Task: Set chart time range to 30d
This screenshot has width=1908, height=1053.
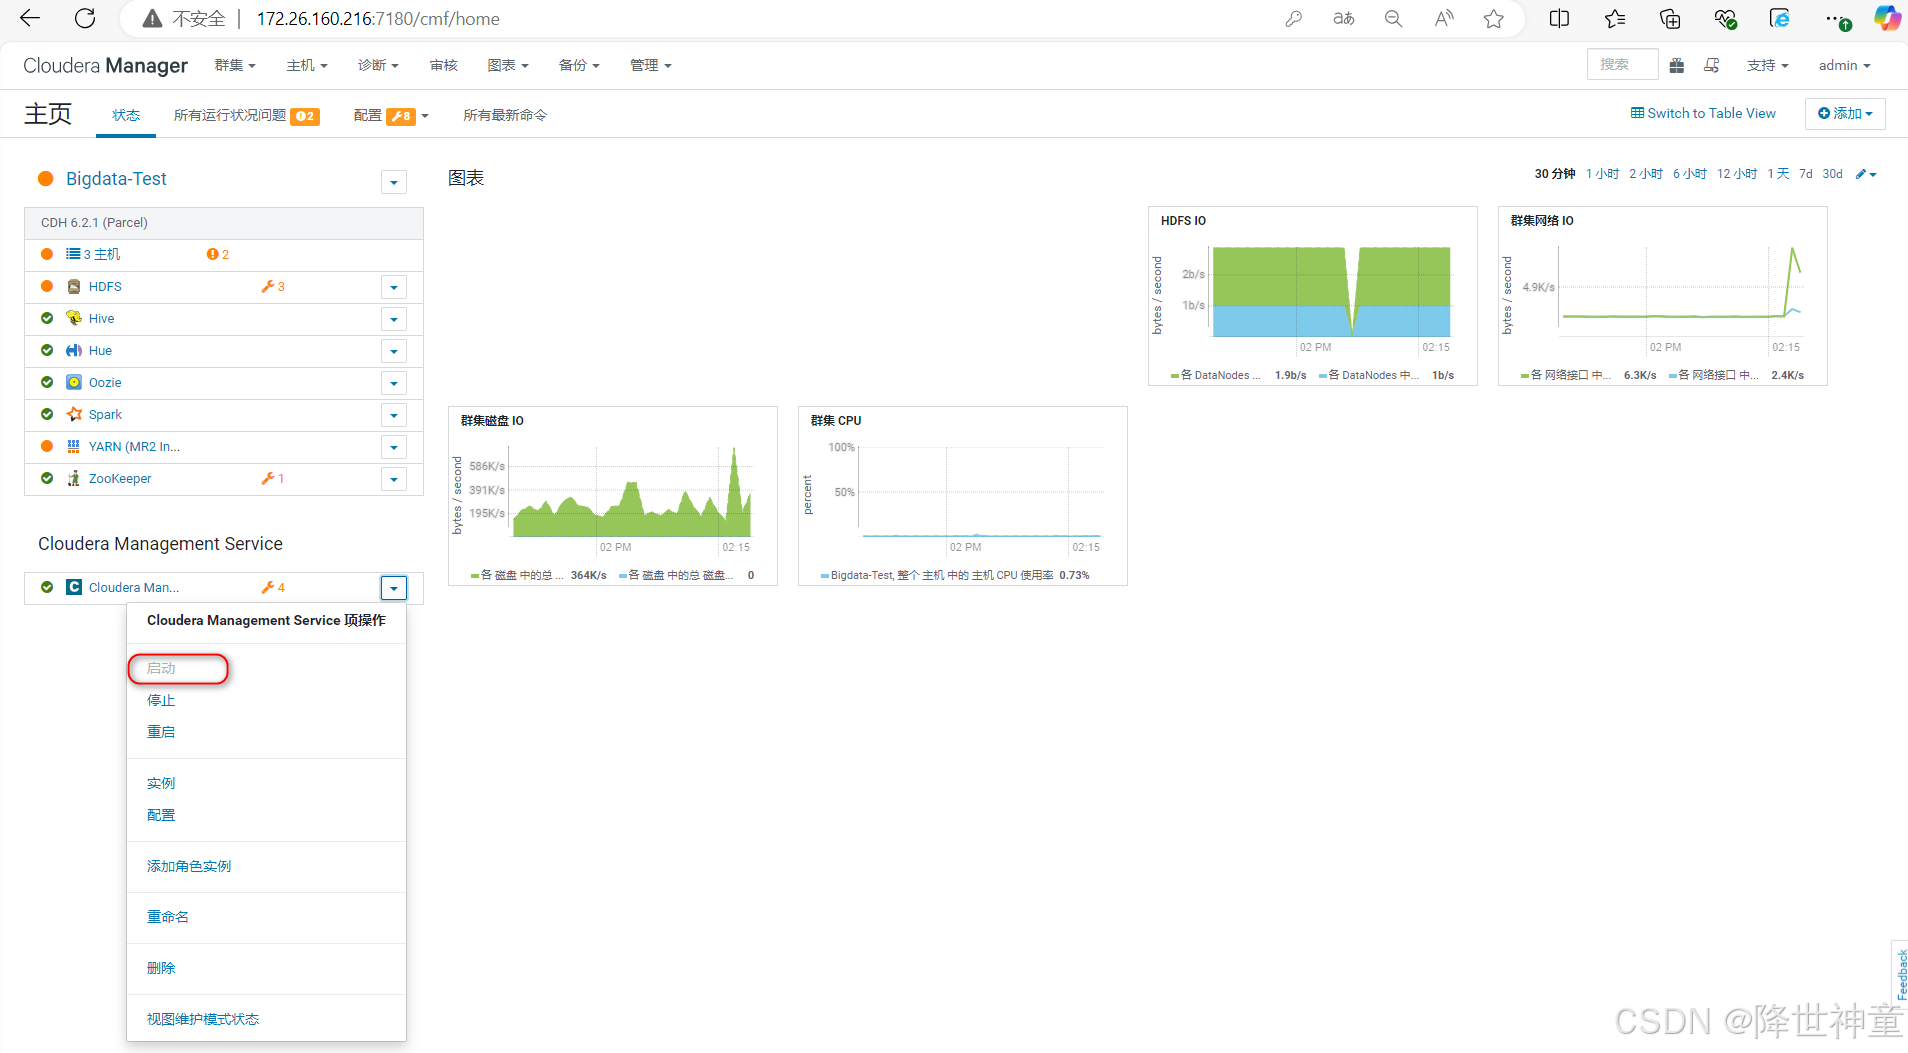Action: point(1832,174)
